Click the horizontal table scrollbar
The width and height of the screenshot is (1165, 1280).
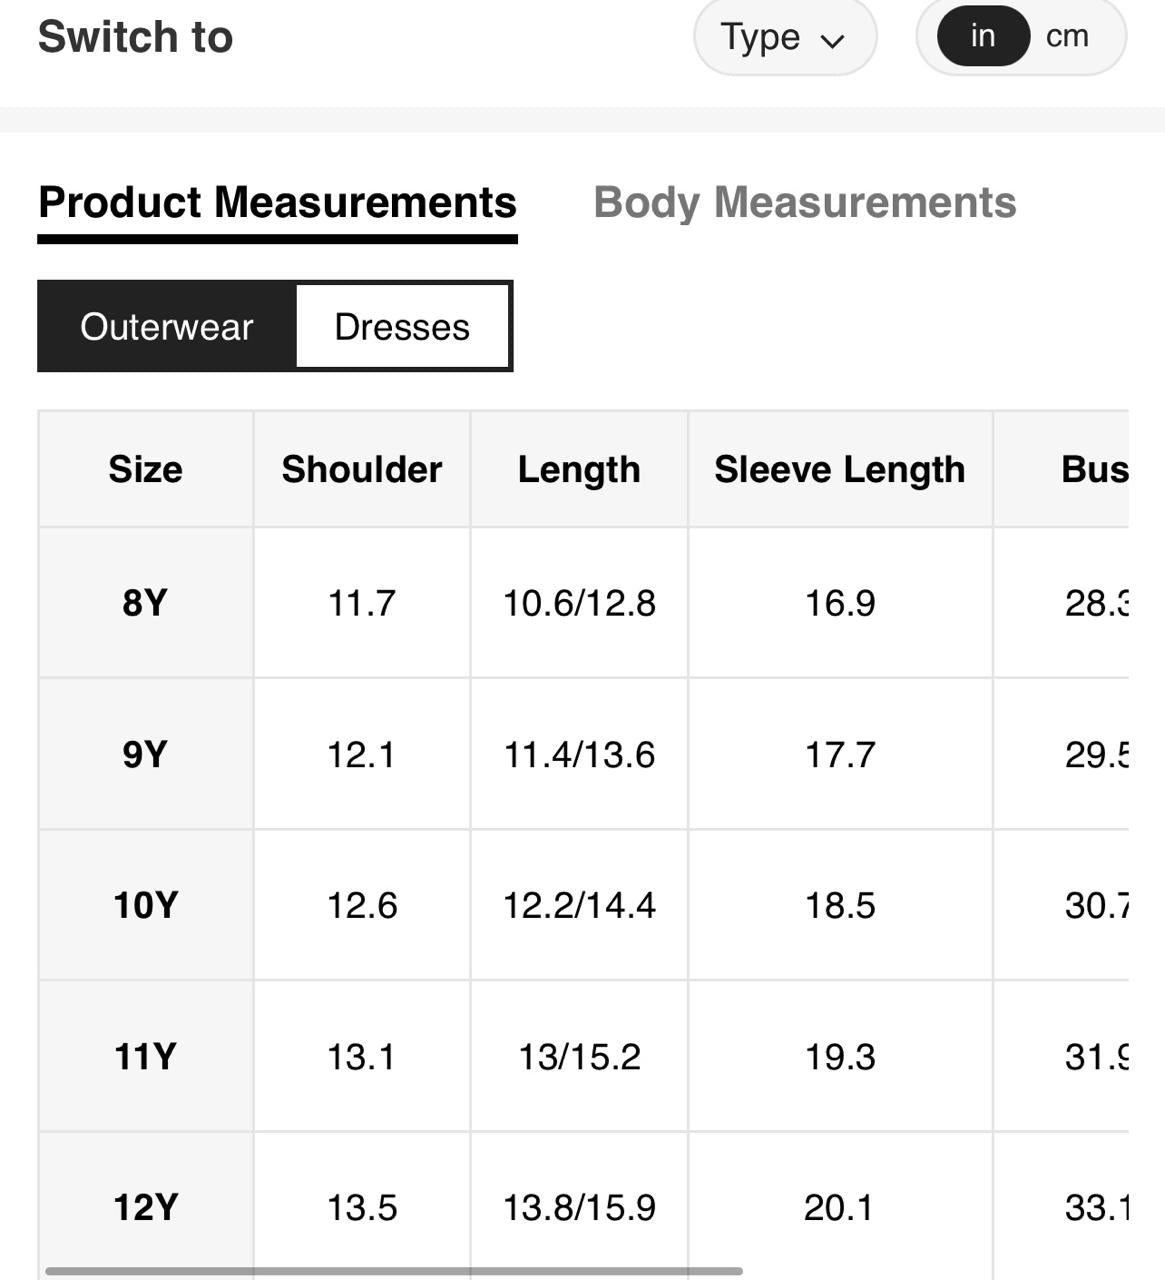pos(394,1271)
